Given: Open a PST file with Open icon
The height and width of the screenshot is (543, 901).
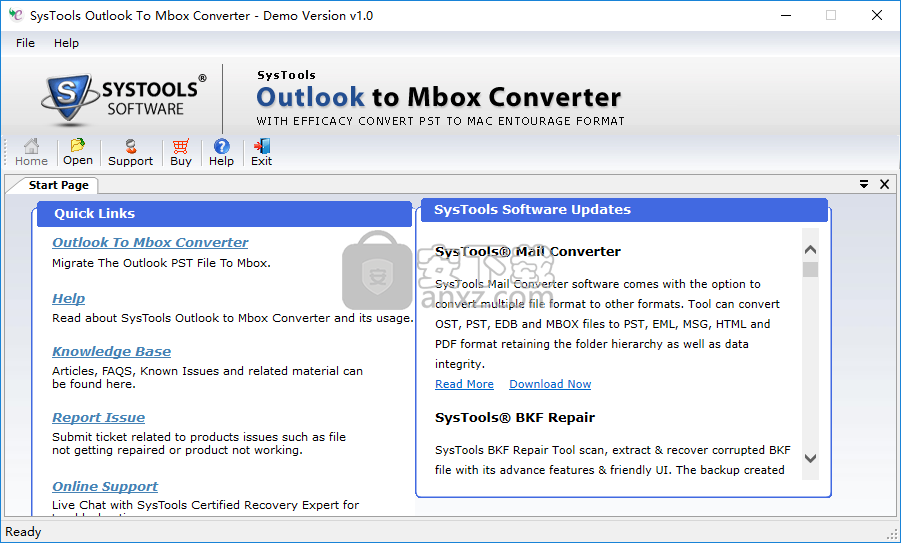Looking at the screenshot, I should (x=78, y=152).
